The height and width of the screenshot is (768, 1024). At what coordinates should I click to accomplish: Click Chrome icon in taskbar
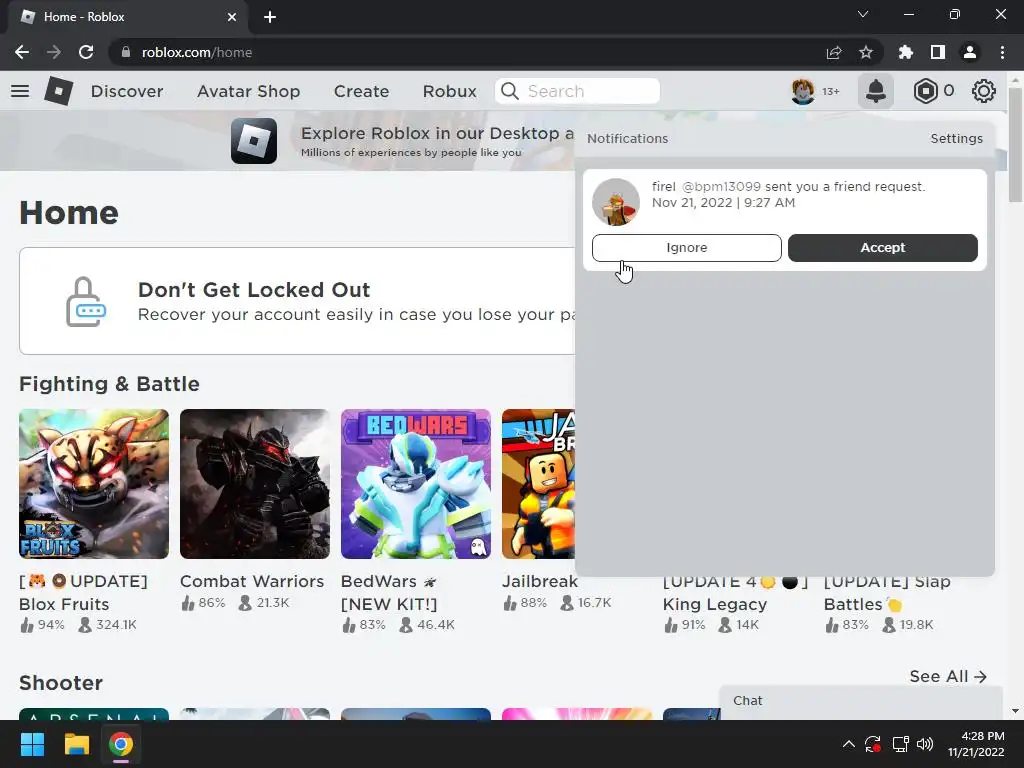[x=121, y=744]
